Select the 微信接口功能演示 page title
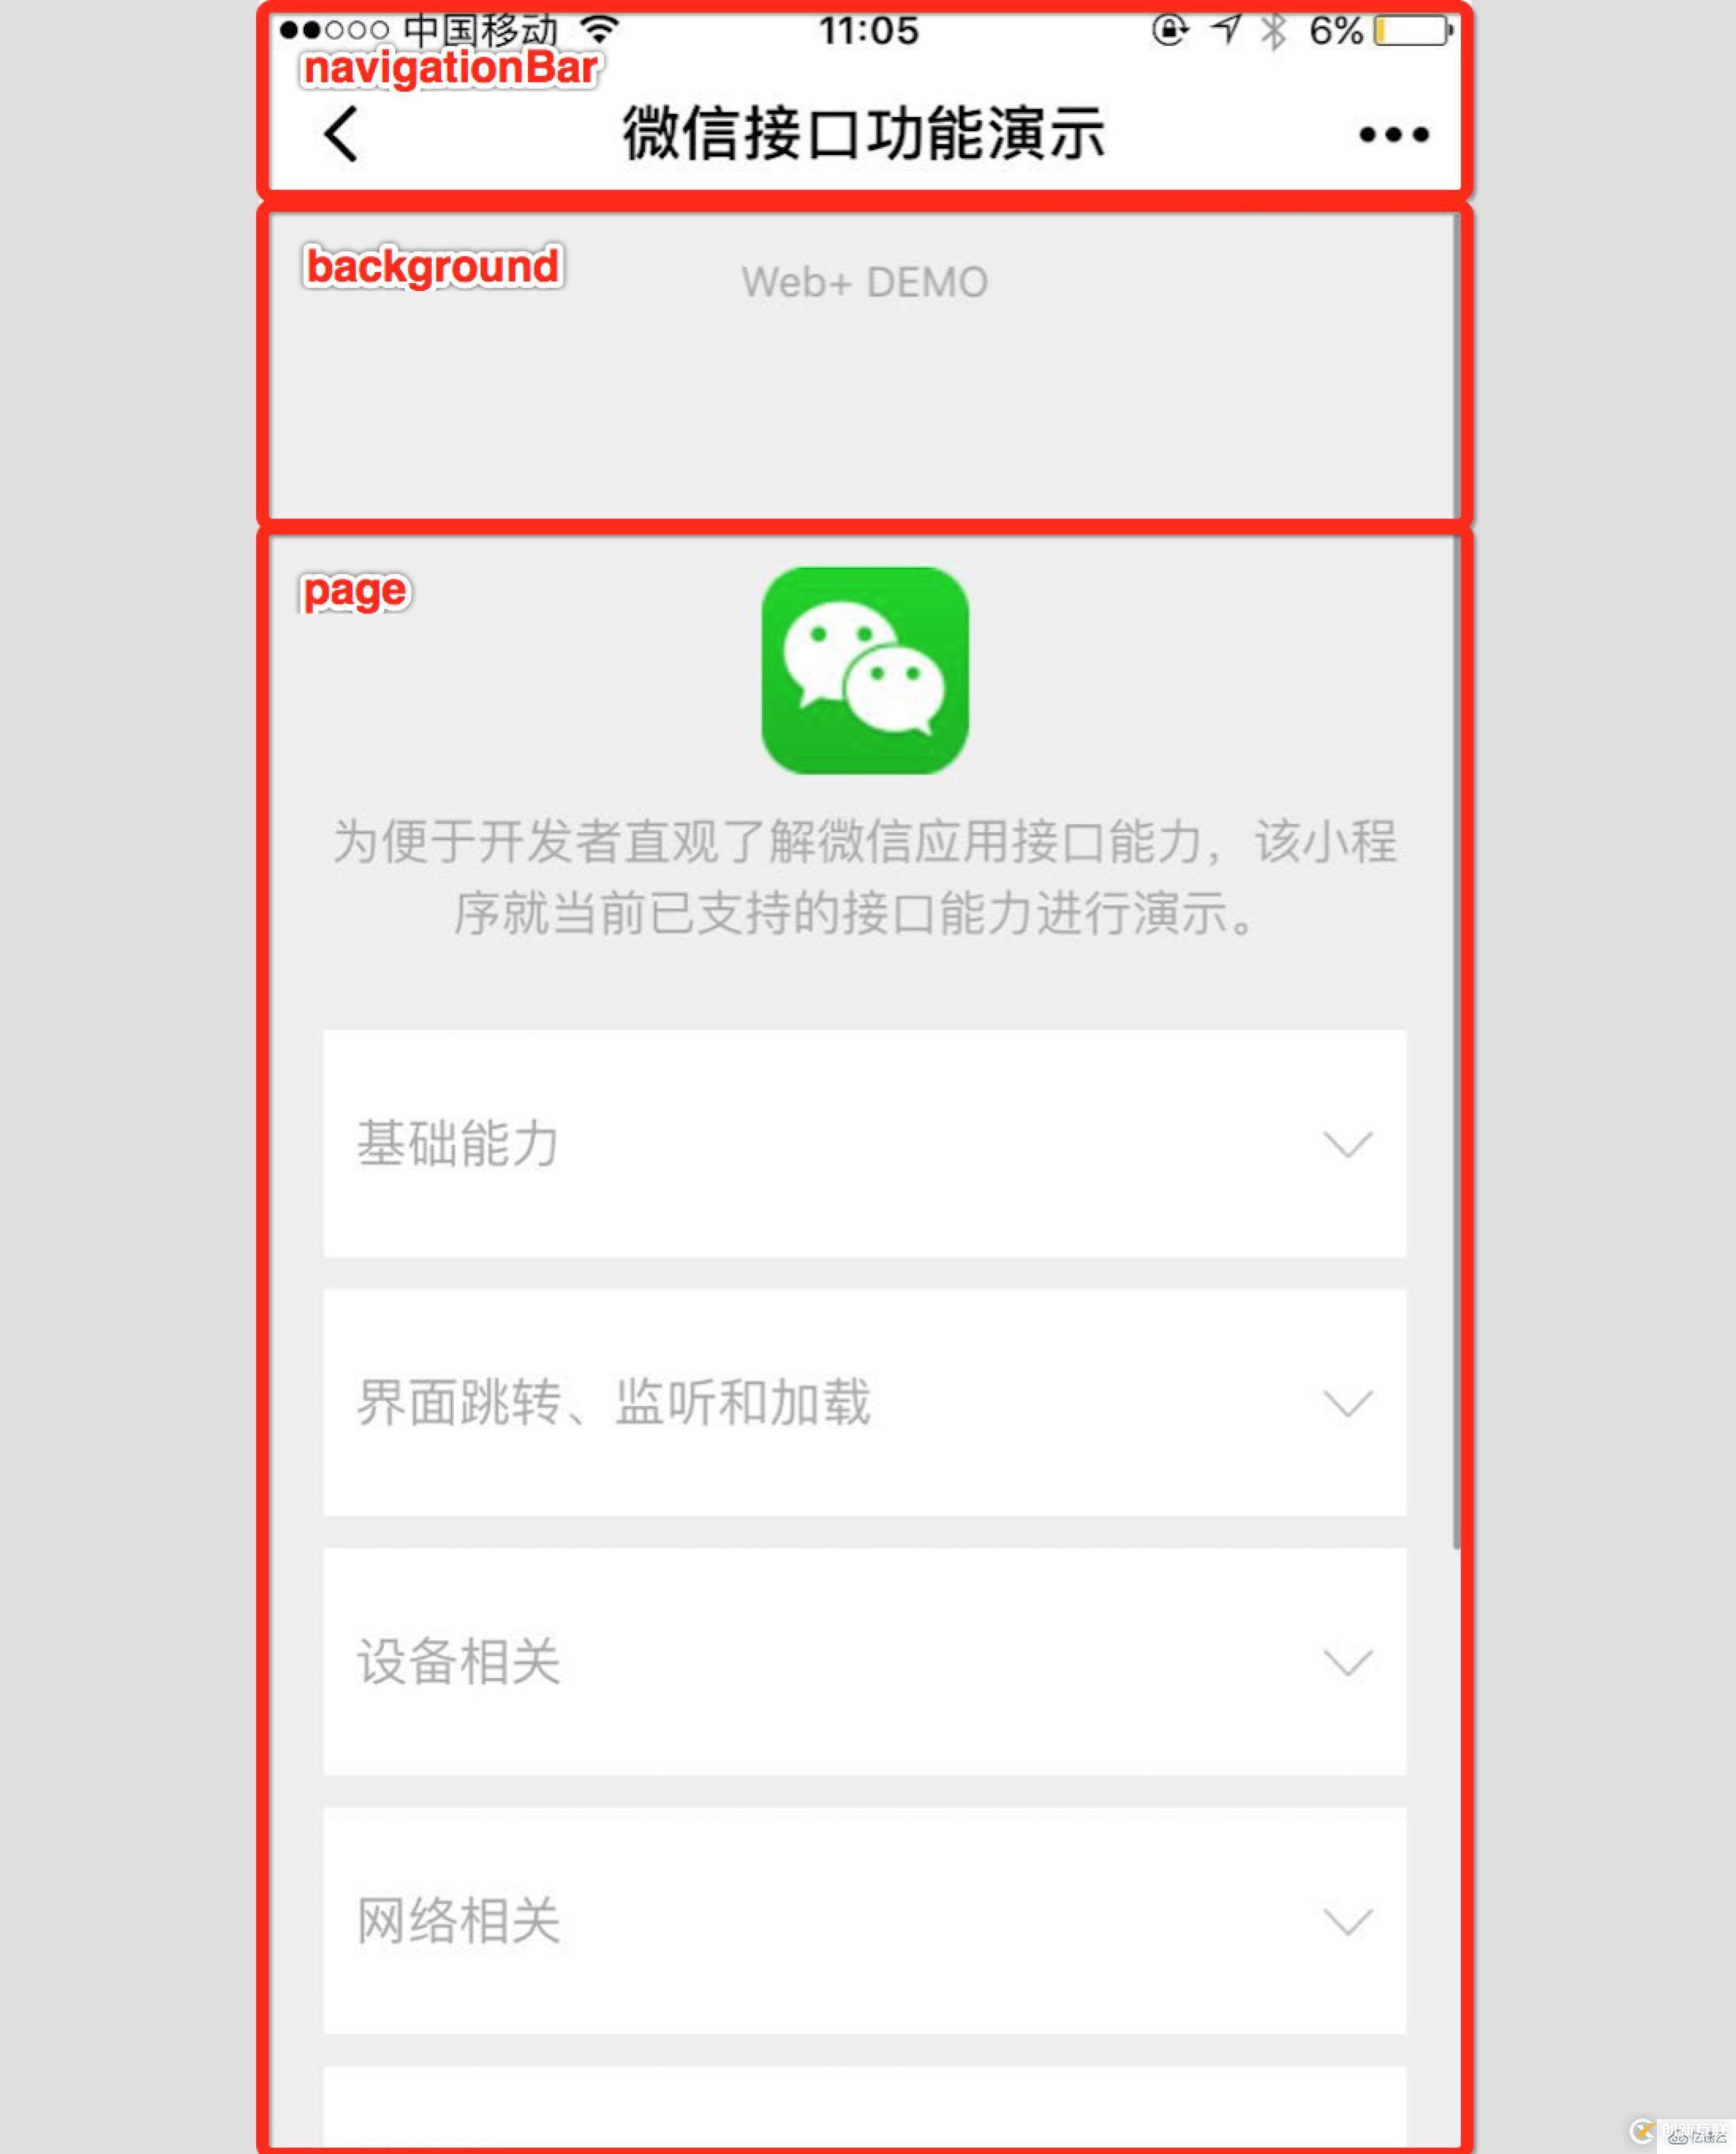1736x2154 pixels. (866, 133)
